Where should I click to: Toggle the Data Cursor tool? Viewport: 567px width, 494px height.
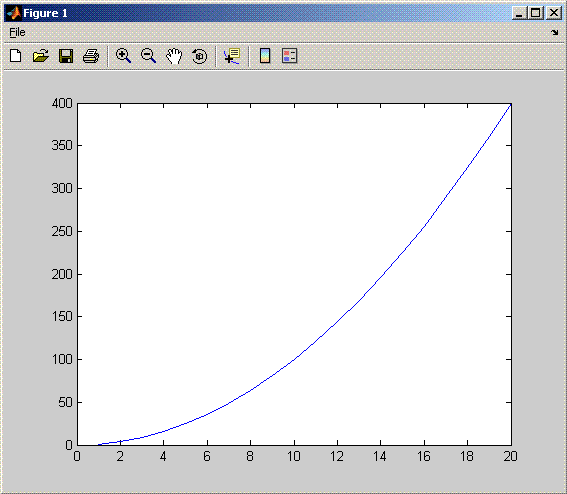click(232, 56)
